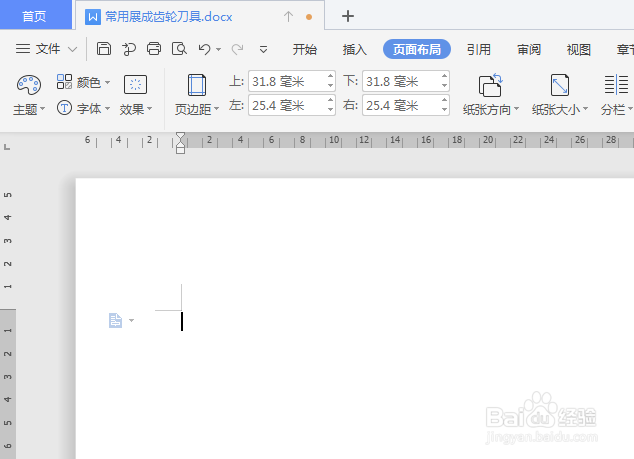
Task: Decrease the bottom margin with down stepper
Action: (444, 86)
